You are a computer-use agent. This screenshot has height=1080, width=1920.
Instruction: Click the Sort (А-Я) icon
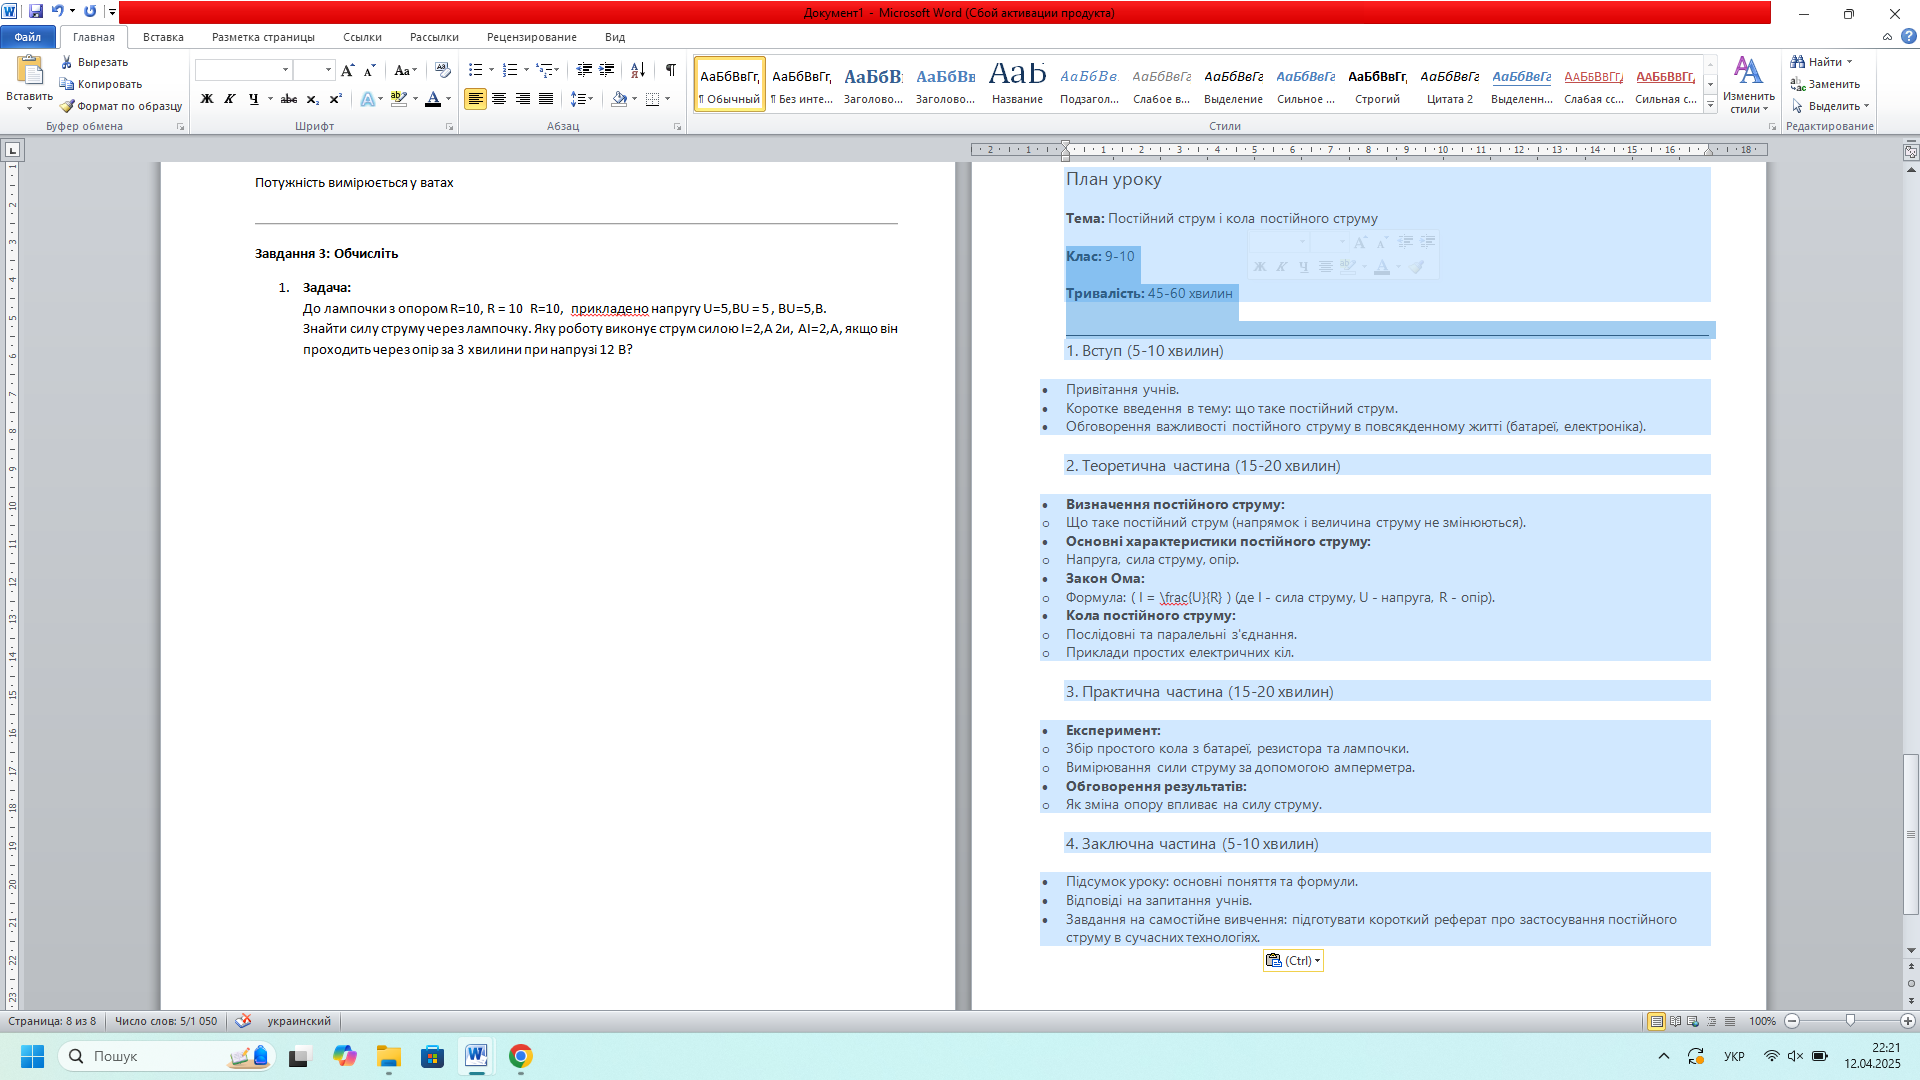(x=638, y=70)
